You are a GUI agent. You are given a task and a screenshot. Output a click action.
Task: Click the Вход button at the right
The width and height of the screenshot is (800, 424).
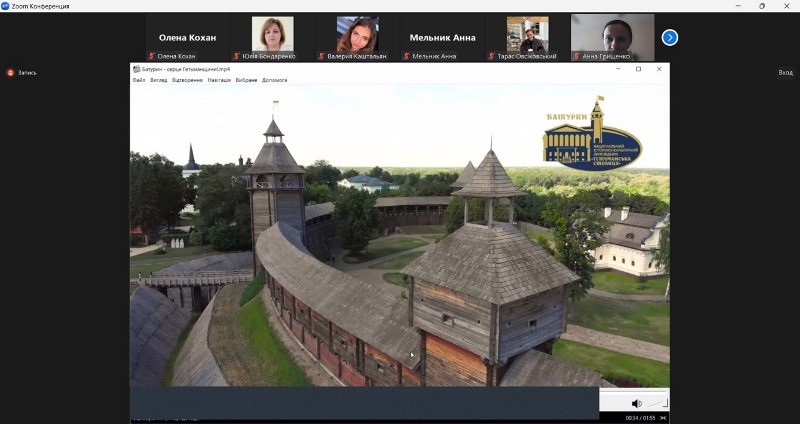point(785,72)
